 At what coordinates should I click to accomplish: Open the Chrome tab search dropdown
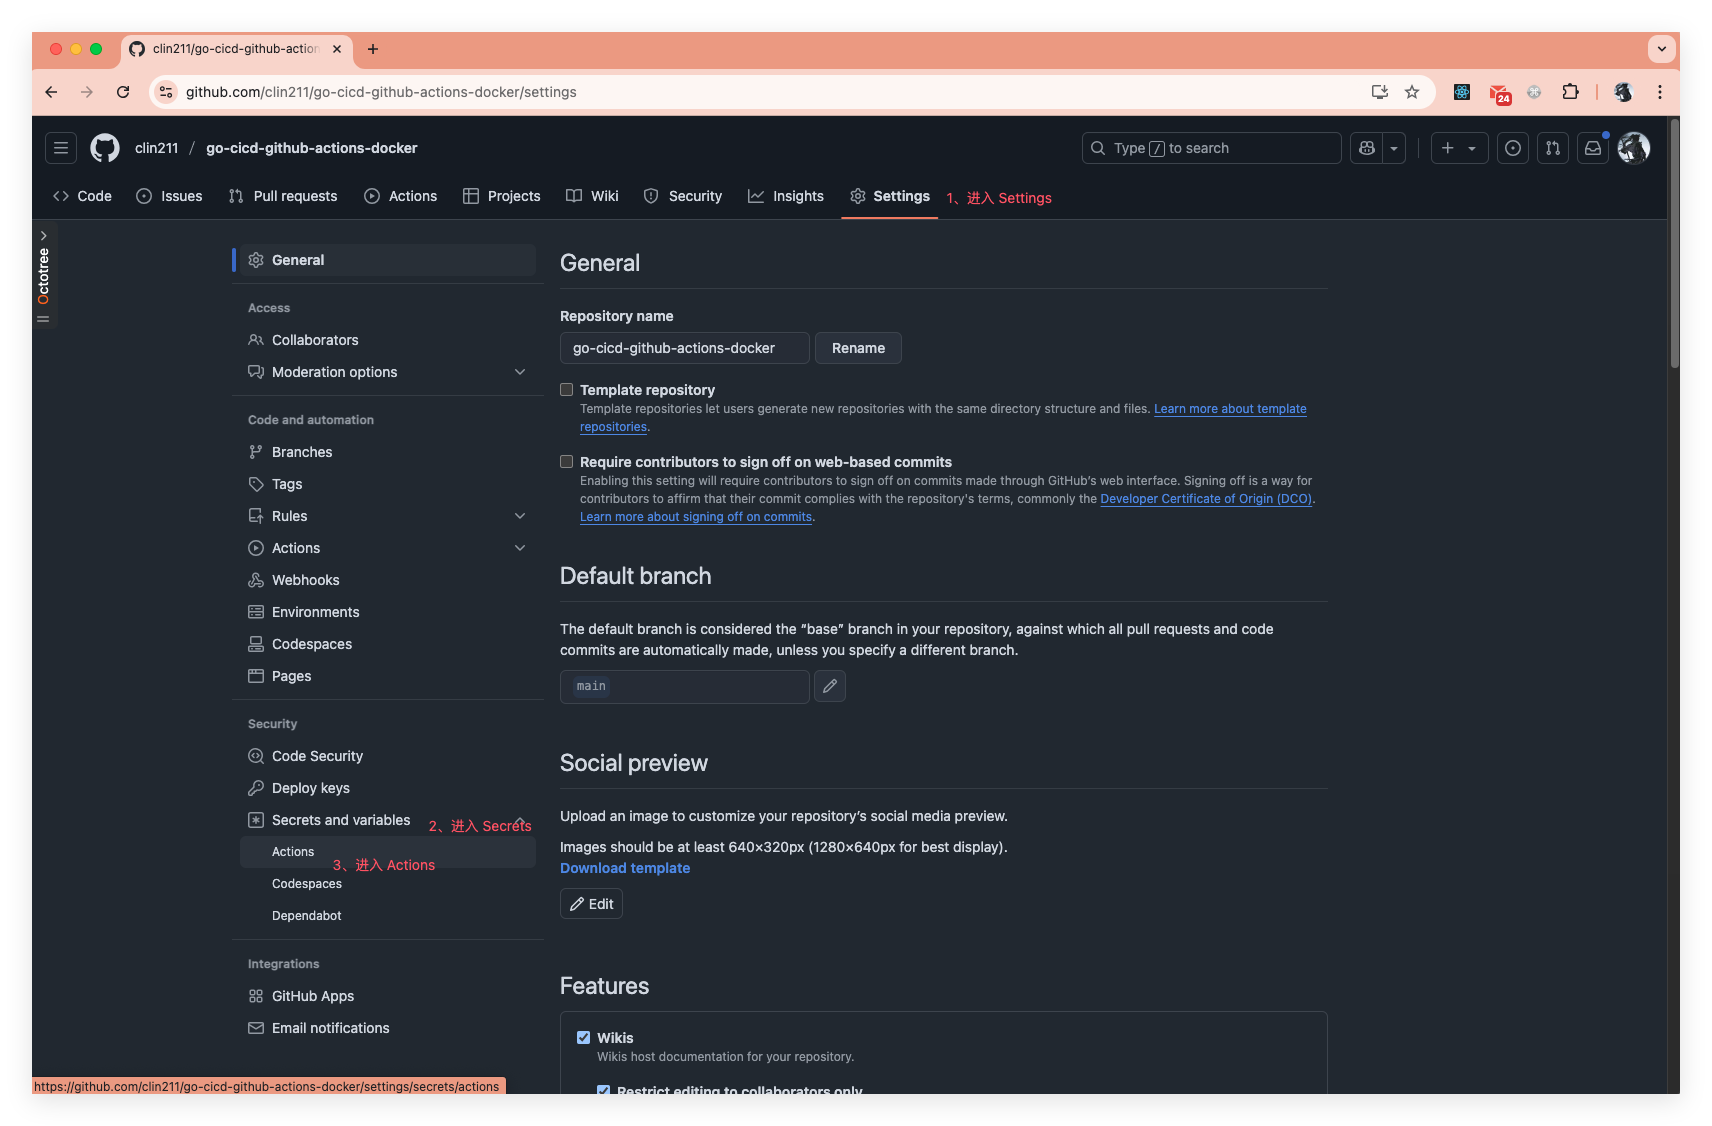pyautogui.click(x=1661, y=49)
